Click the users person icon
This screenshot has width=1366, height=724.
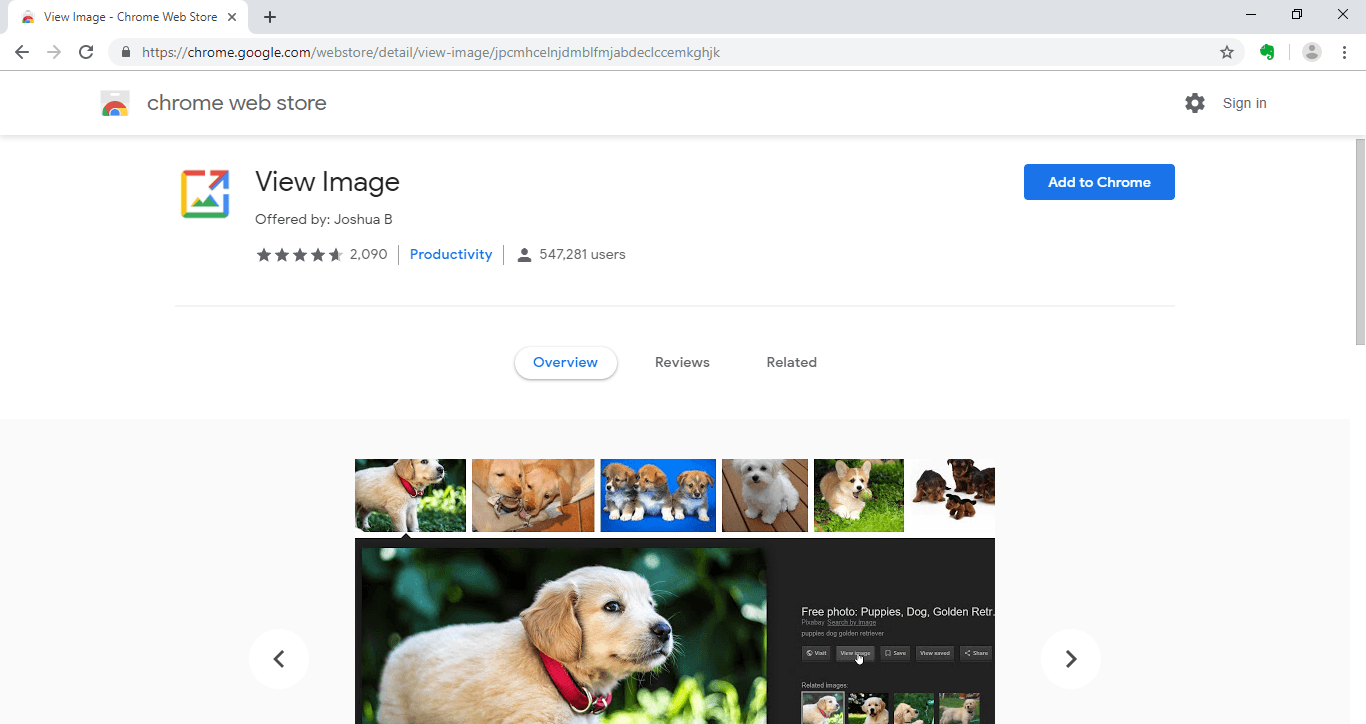coord(524,255)
